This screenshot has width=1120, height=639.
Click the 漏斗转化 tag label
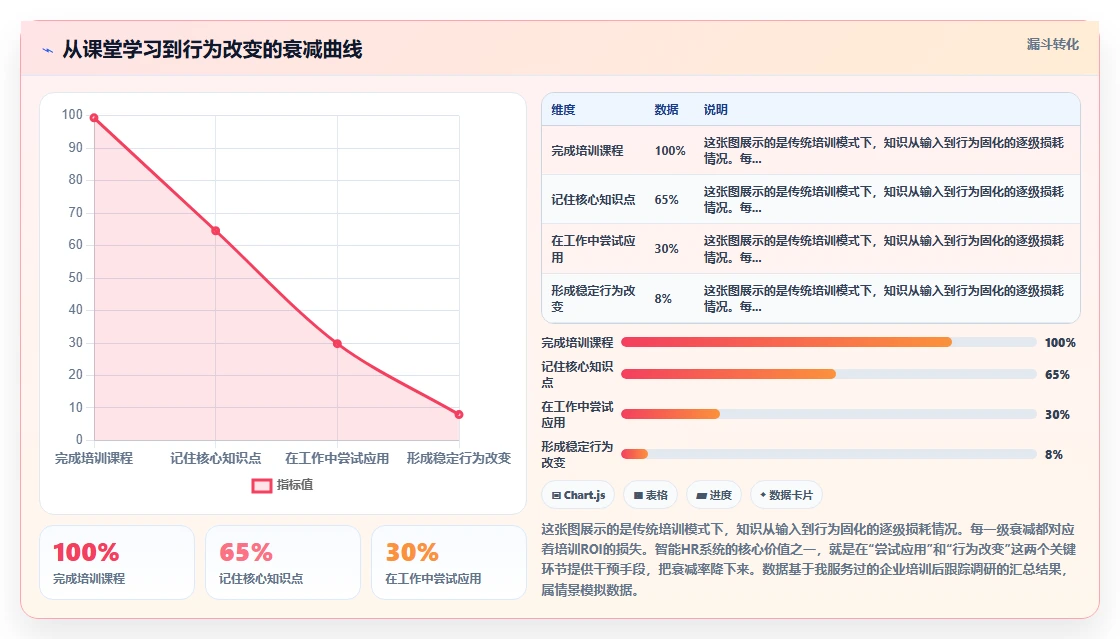[1052, 44]
